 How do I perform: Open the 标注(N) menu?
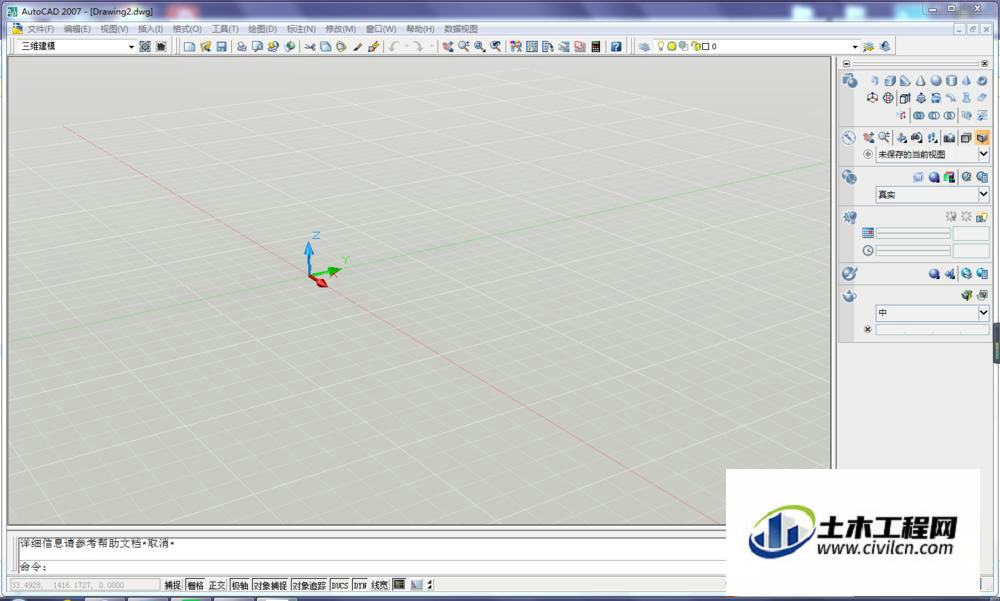301,29
